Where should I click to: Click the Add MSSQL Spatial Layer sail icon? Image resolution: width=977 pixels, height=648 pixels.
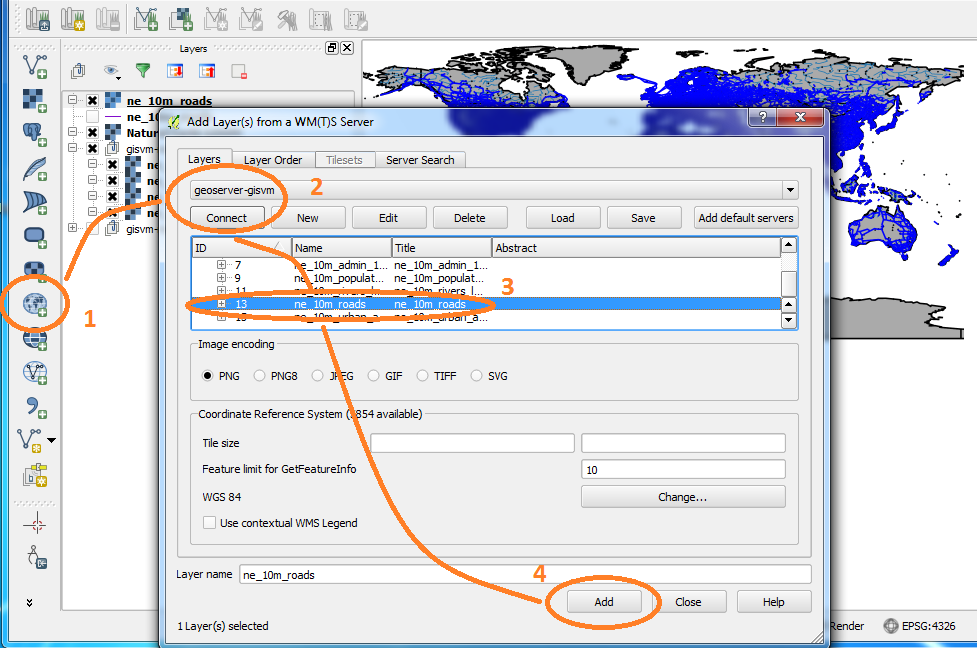pyautogui.click(x=35, y=202)
